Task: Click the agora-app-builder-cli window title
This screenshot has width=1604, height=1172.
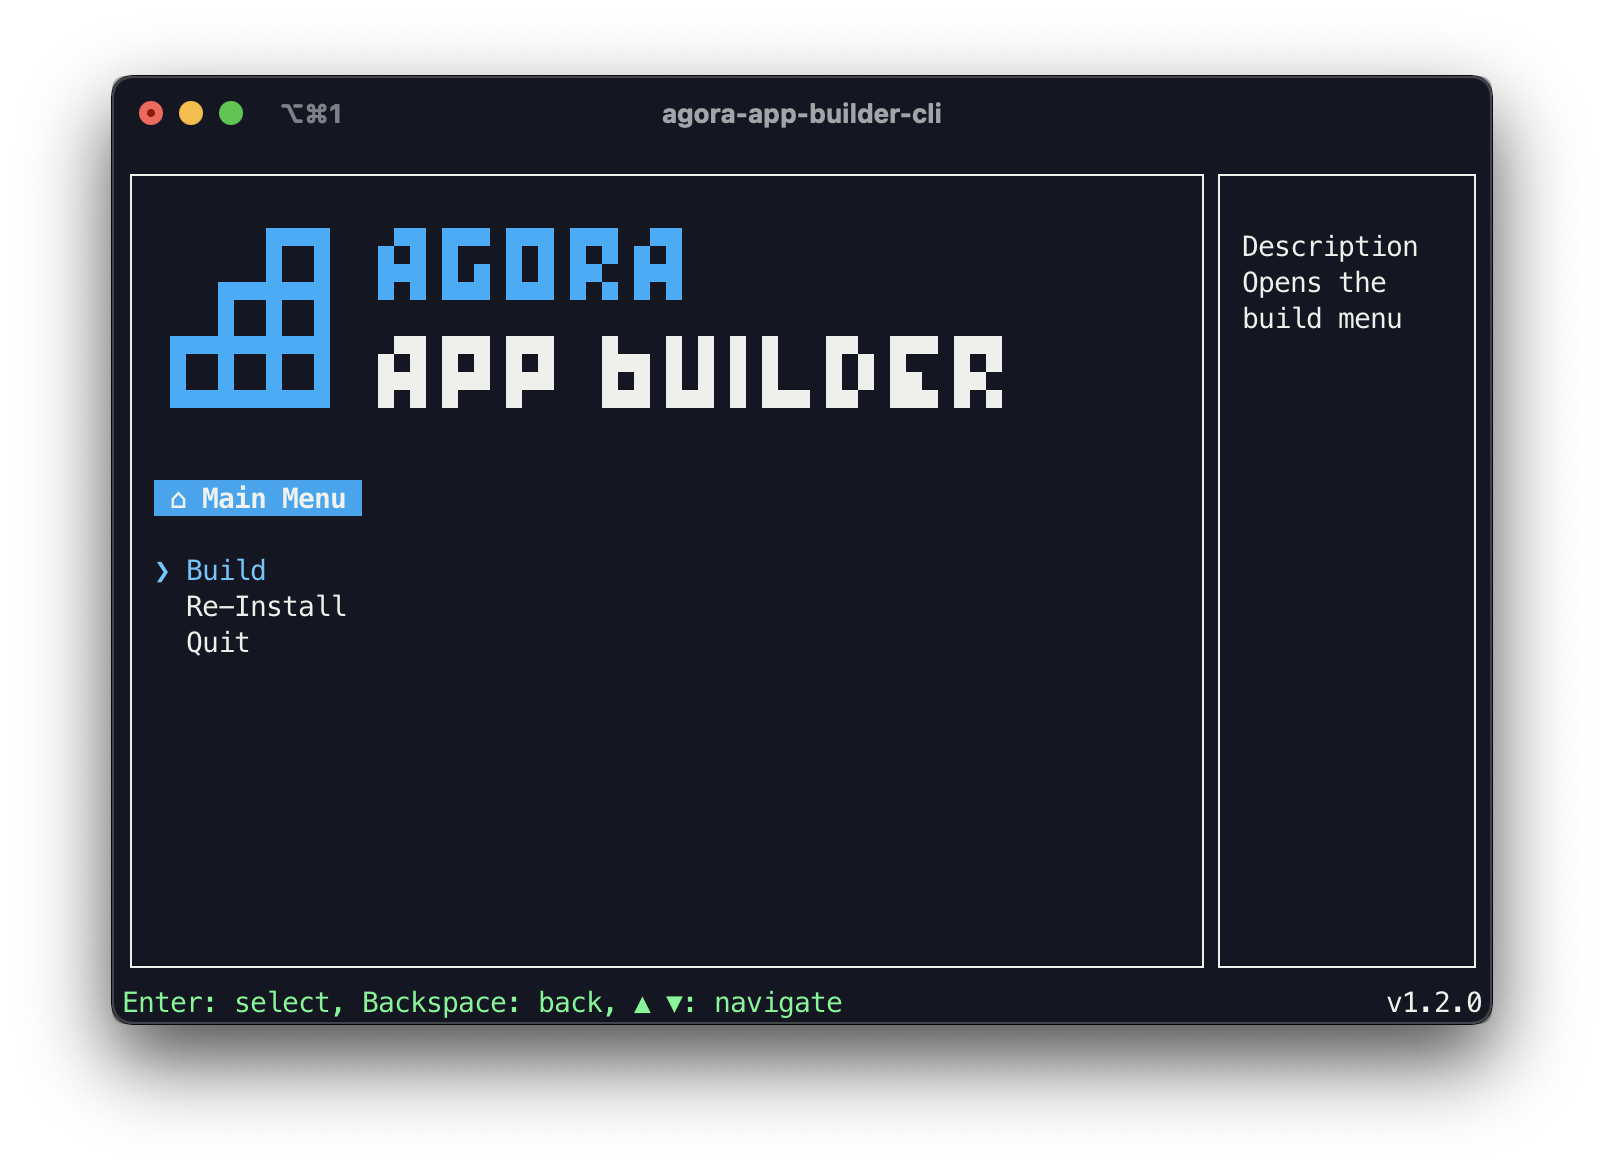Action: tap(801, 114)
